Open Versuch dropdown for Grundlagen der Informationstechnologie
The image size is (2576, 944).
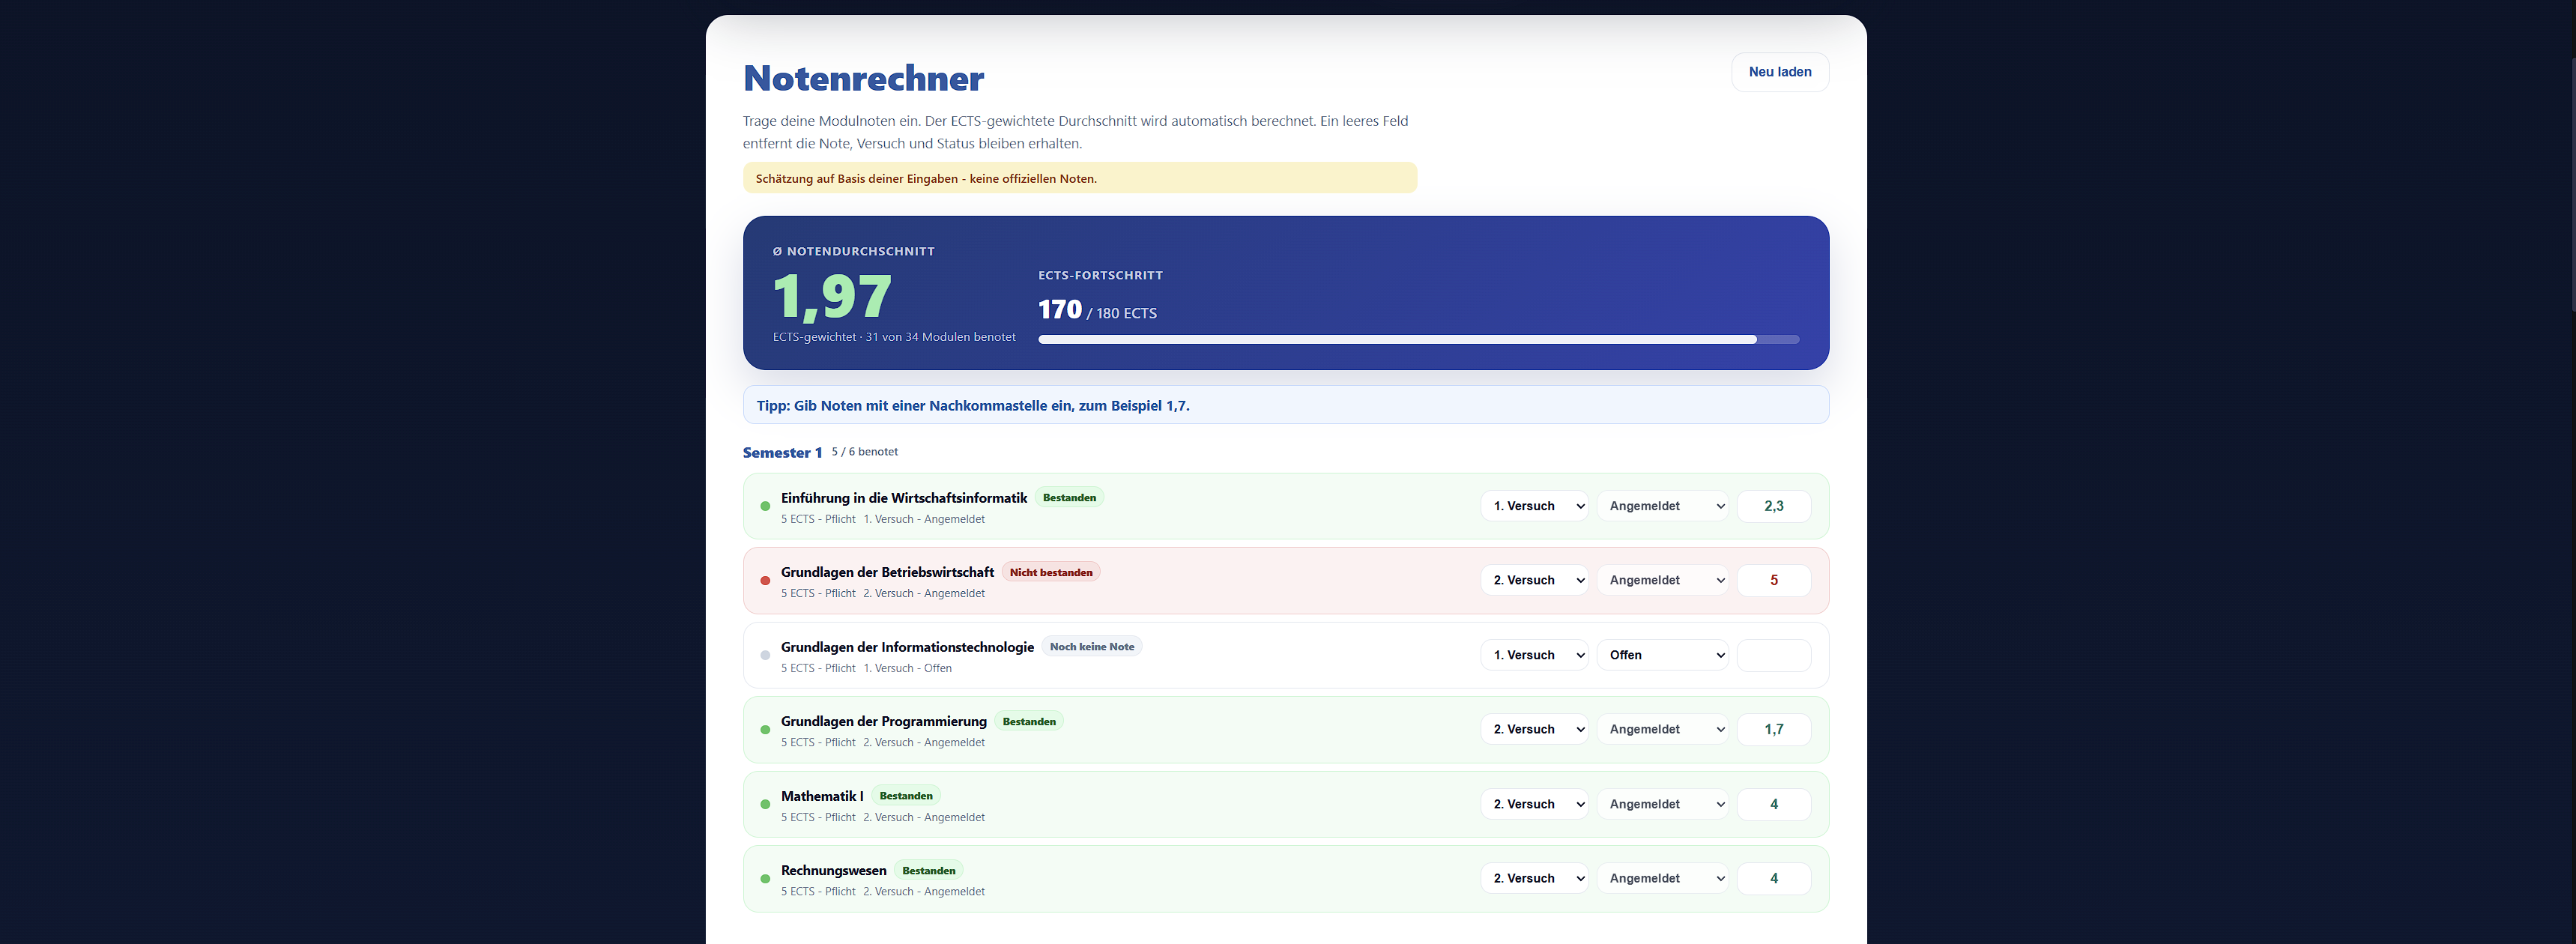1534,655
